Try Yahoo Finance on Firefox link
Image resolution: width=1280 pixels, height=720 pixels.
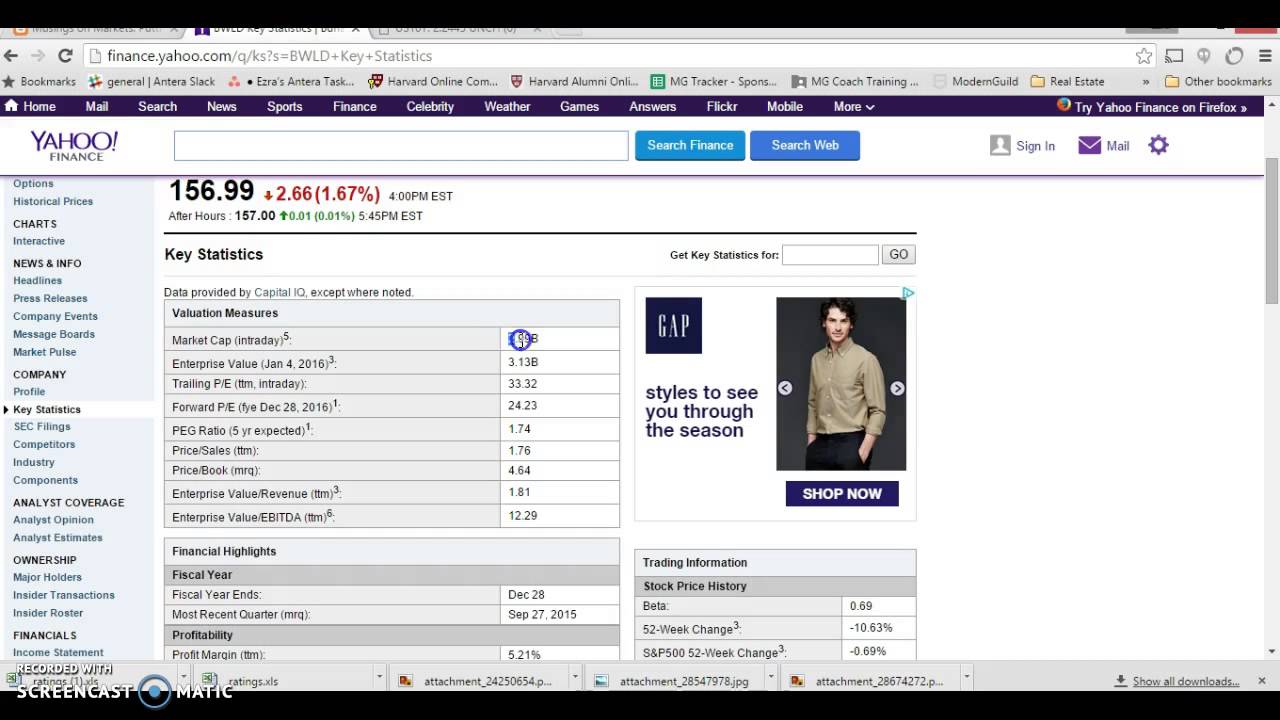point(1160,107)
